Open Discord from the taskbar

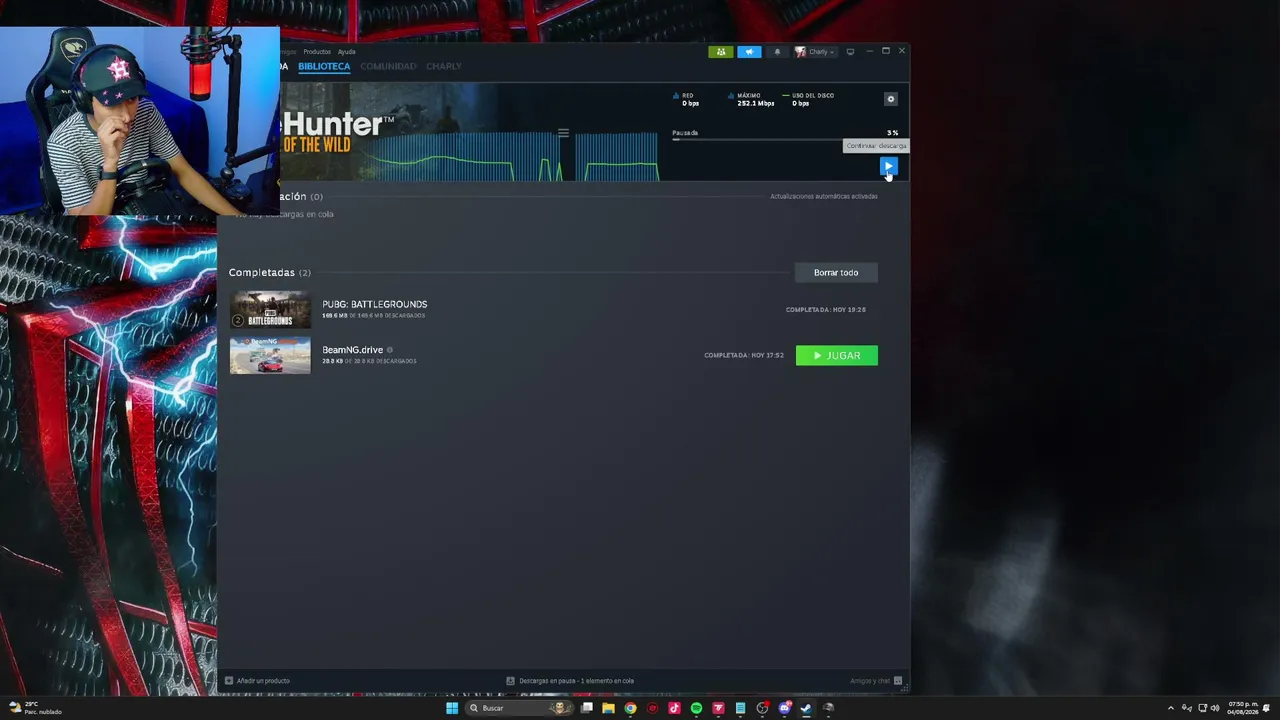(784, 708)
